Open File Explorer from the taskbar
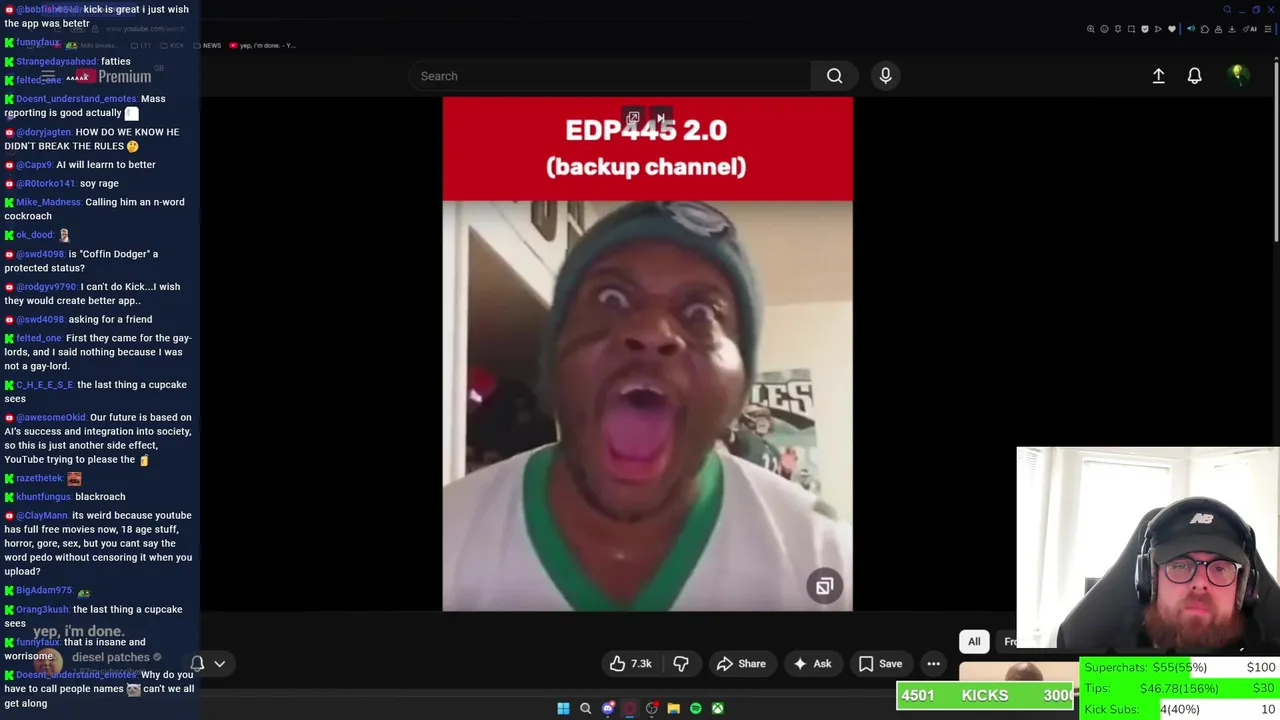The height and width of the screenshot is (720, 1280). pyautogui.click(x=674, y=708)
